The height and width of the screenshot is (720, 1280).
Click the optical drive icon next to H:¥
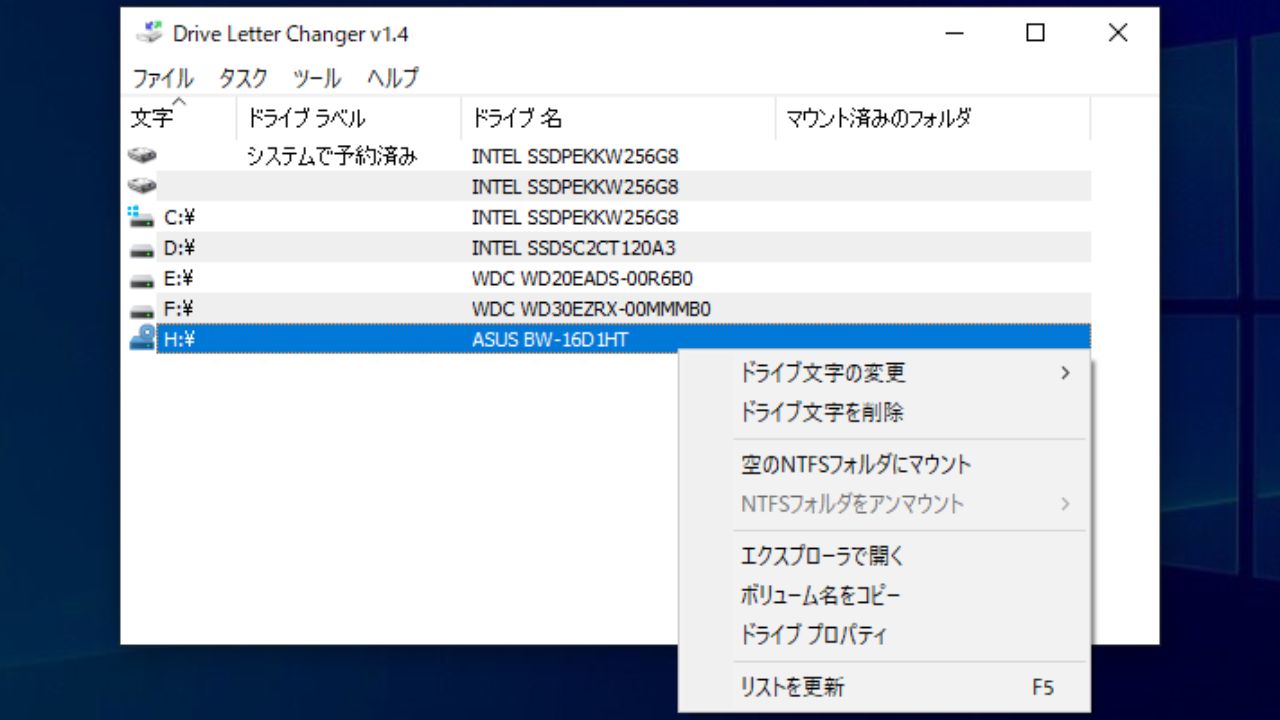point(142,339)
